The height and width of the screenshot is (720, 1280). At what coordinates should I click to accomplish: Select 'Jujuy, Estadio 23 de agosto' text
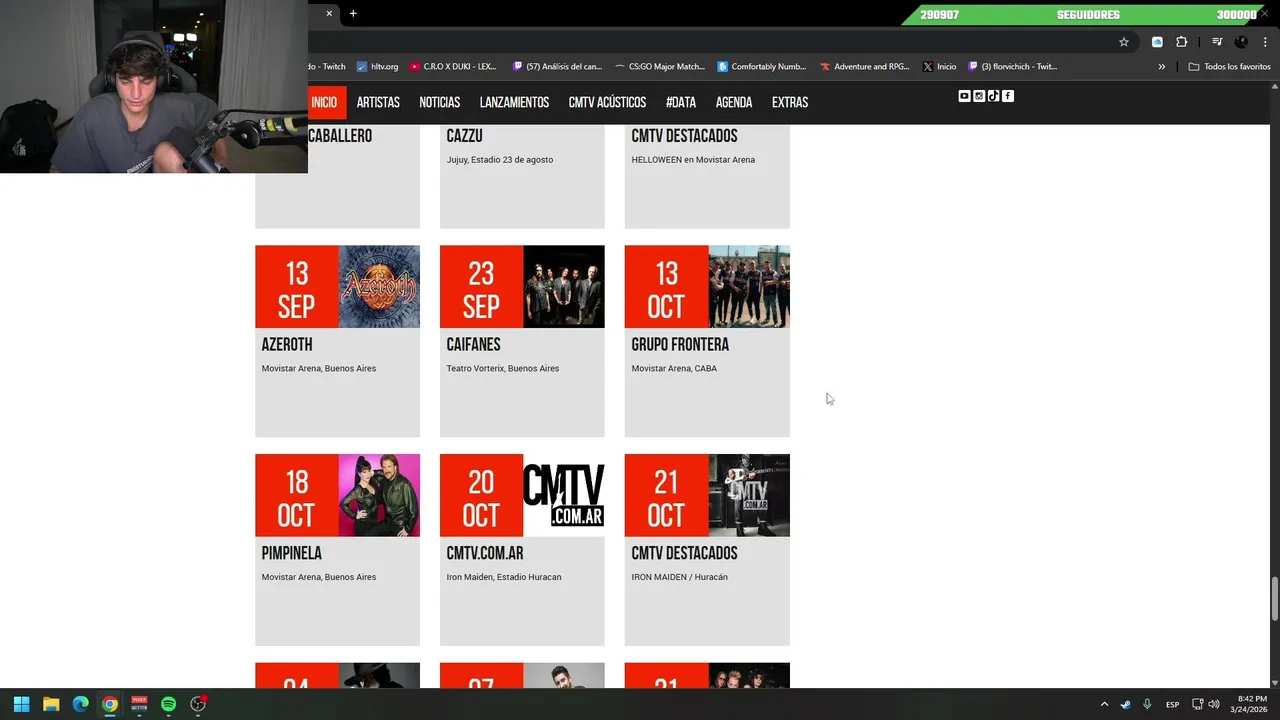[500, 160]
